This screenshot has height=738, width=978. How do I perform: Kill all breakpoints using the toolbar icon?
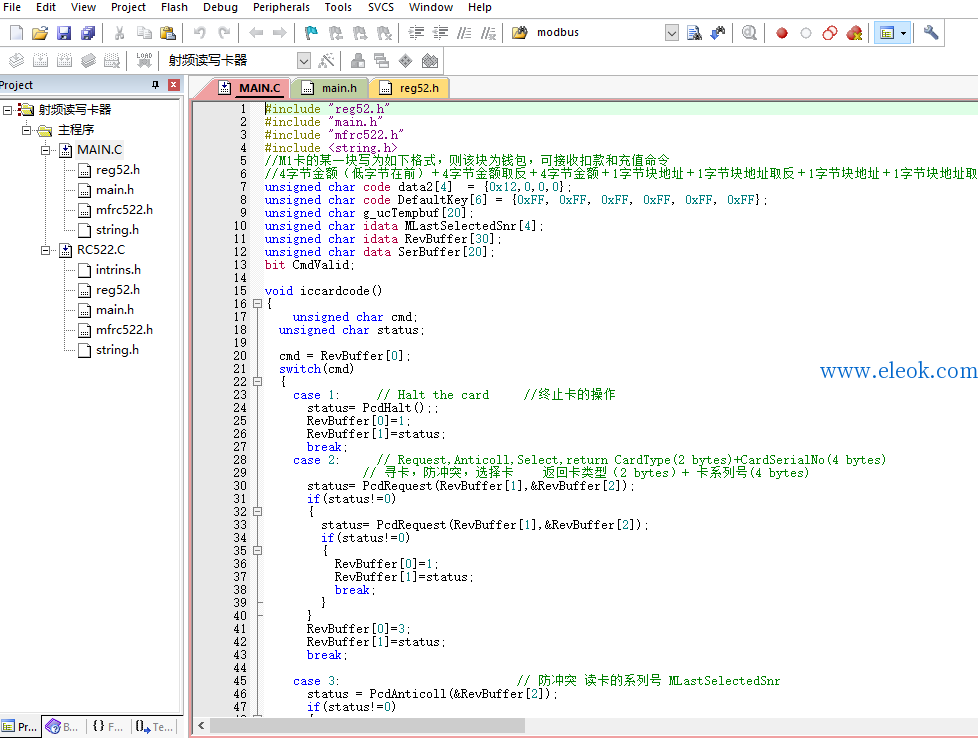click(854, 32)
